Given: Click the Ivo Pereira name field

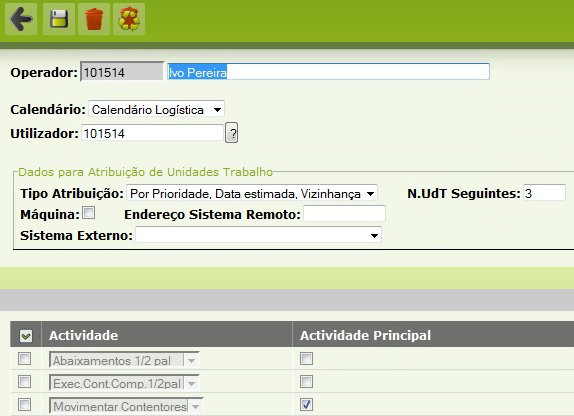Looking at the screenshot, I should 328,71.
